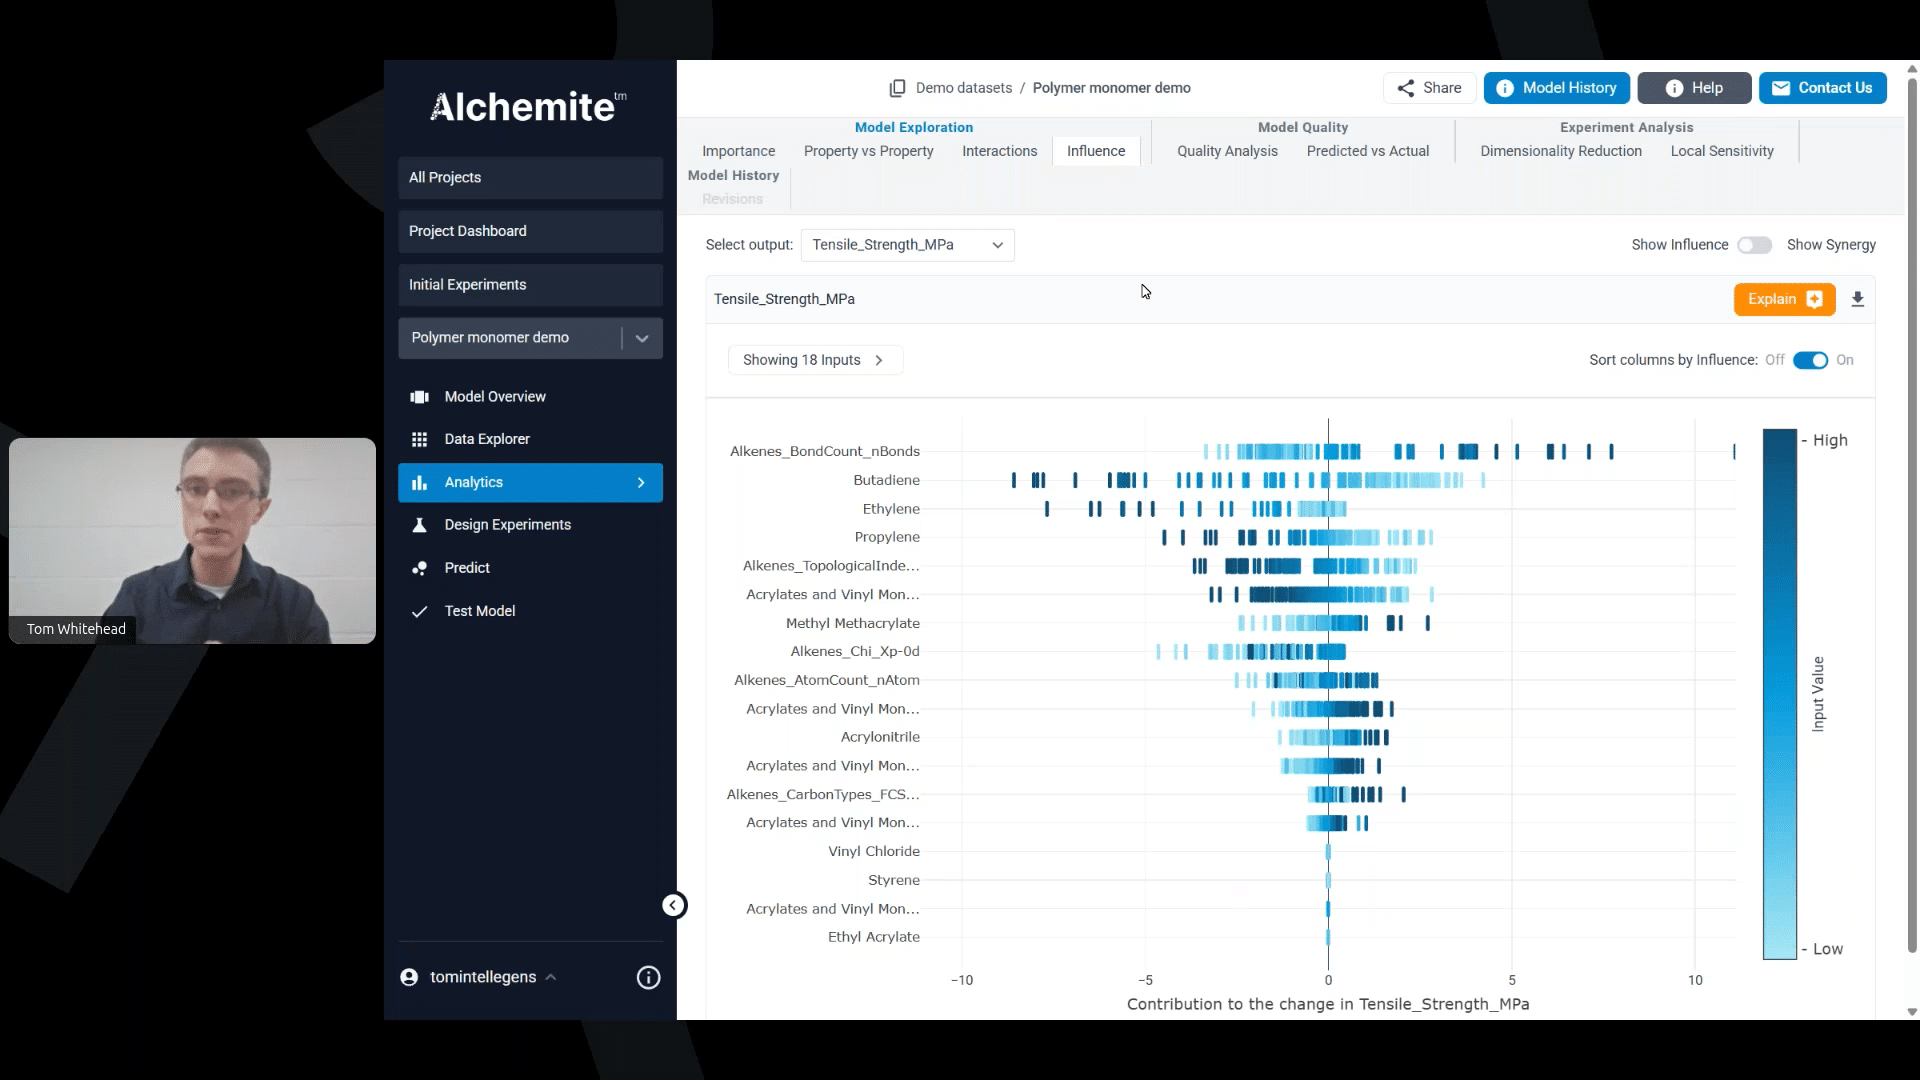The image size is (1920, 1080).
Task: Click the Design Experiments flask icon
Action: tap(419, 525)
